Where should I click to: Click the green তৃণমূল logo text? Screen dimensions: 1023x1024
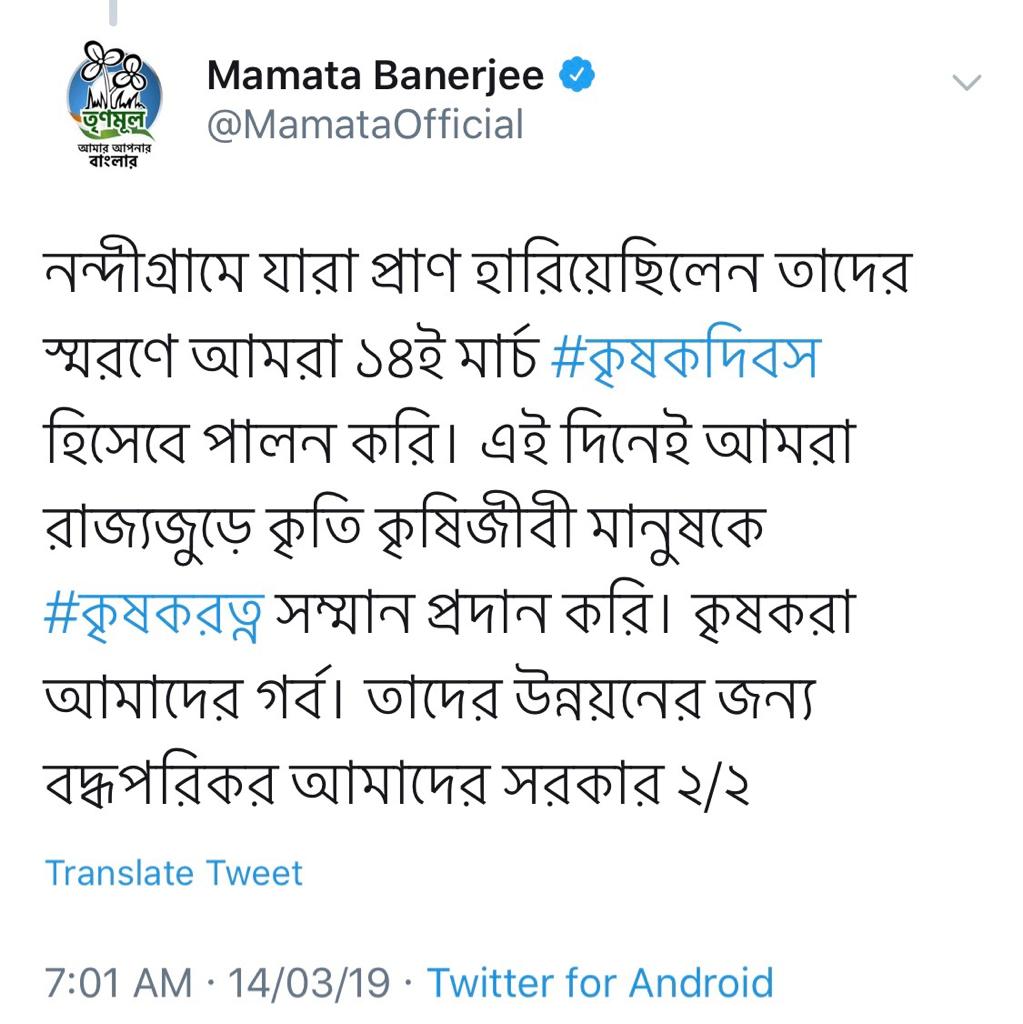[115, 120]
